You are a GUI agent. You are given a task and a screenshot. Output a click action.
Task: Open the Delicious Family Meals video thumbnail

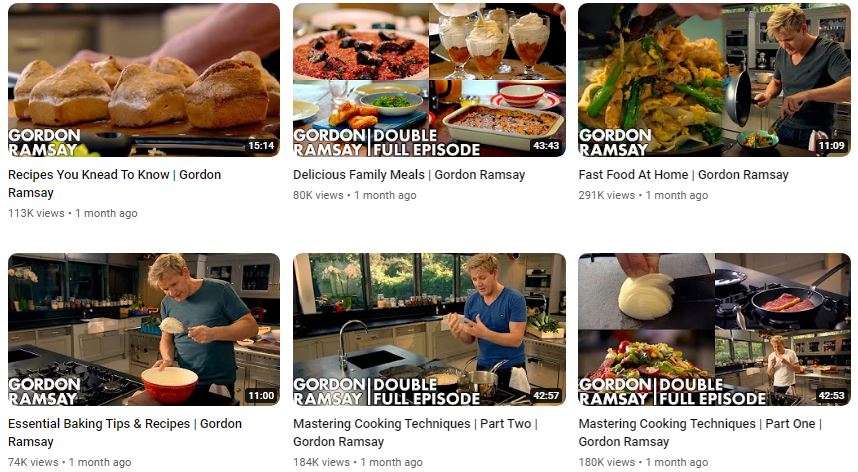coord(429,80)
